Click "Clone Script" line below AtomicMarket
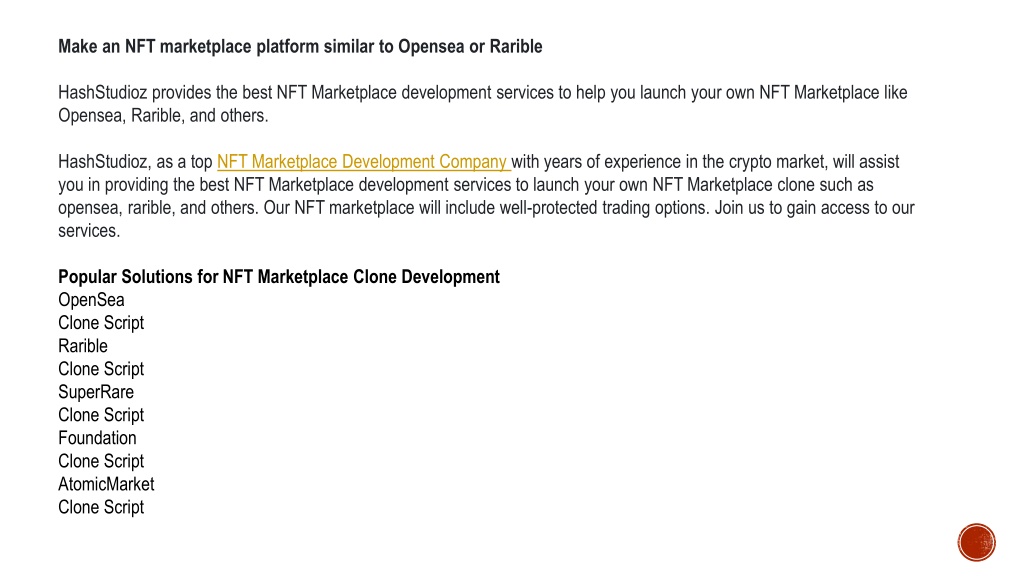Viewport: 1024px width, 576px height. pyautogui.click(x=101, y=507)
